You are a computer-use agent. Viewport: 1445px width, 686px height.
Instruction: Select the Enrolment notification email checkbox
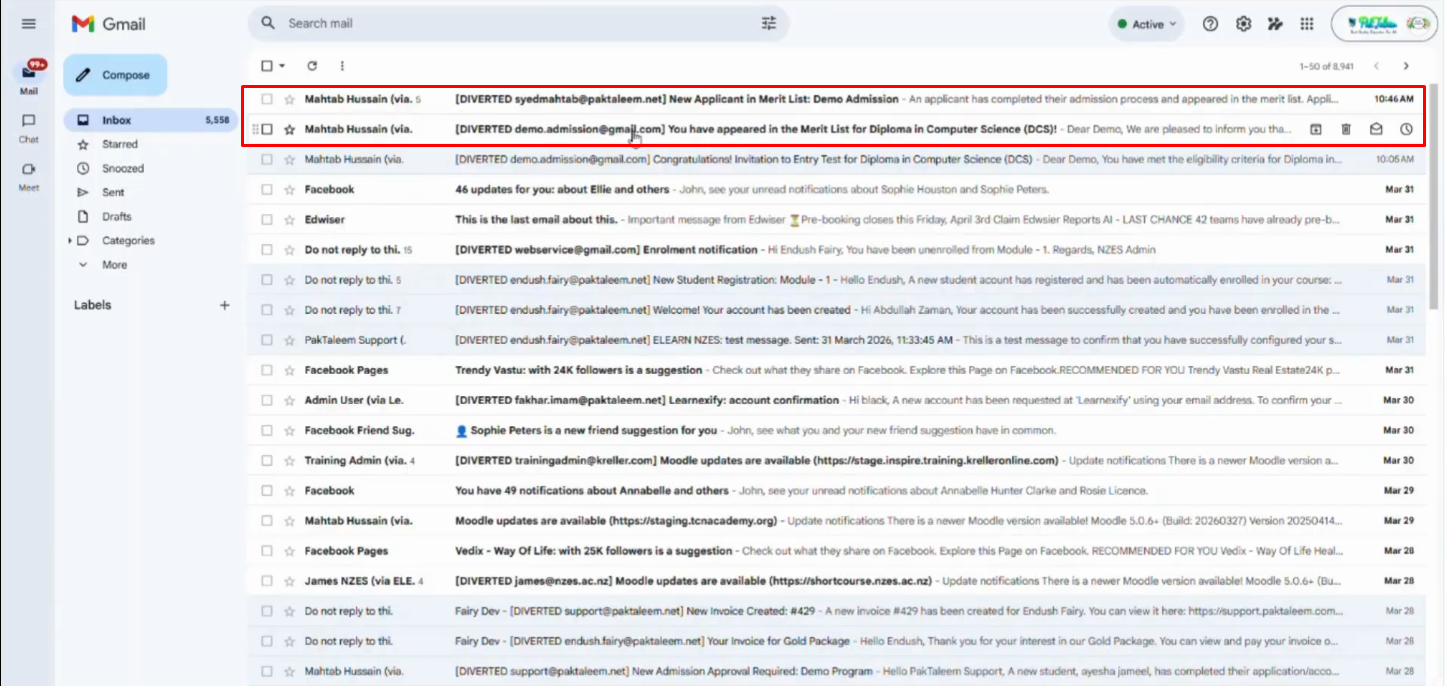267,249
